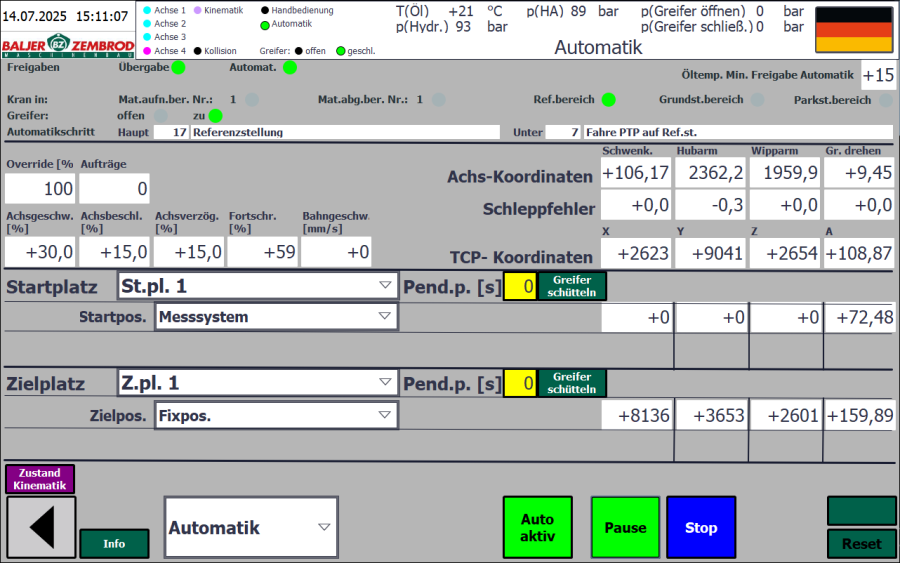Toggle the Pause button
This screenshot has width=900, height=563.
click(x=625, y=527)
